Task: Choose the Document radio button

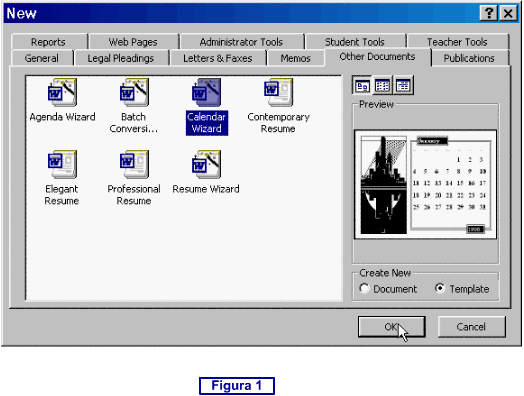Action: pyautogui.click(x=365, y=288)
